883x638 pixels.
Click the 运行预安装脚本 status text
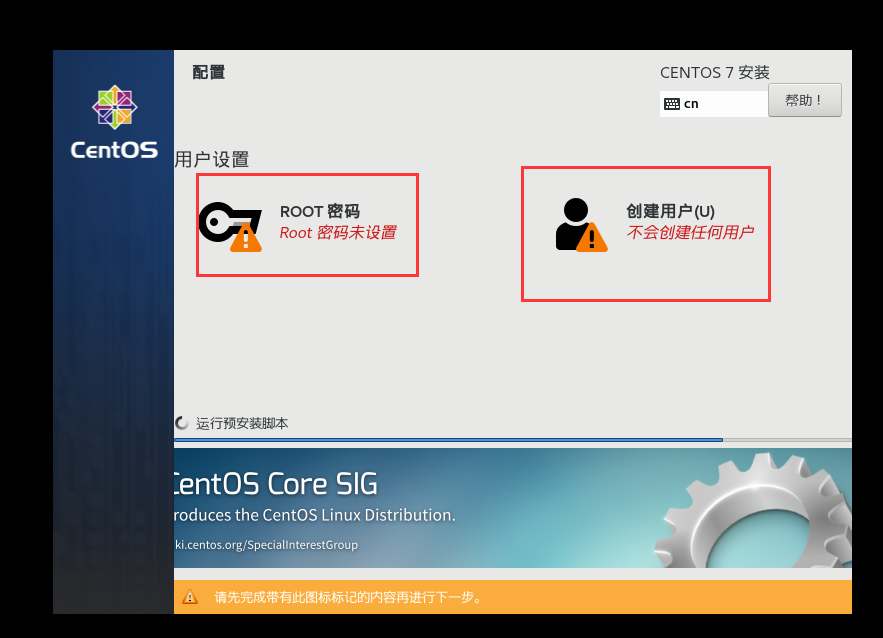(242, 423)
